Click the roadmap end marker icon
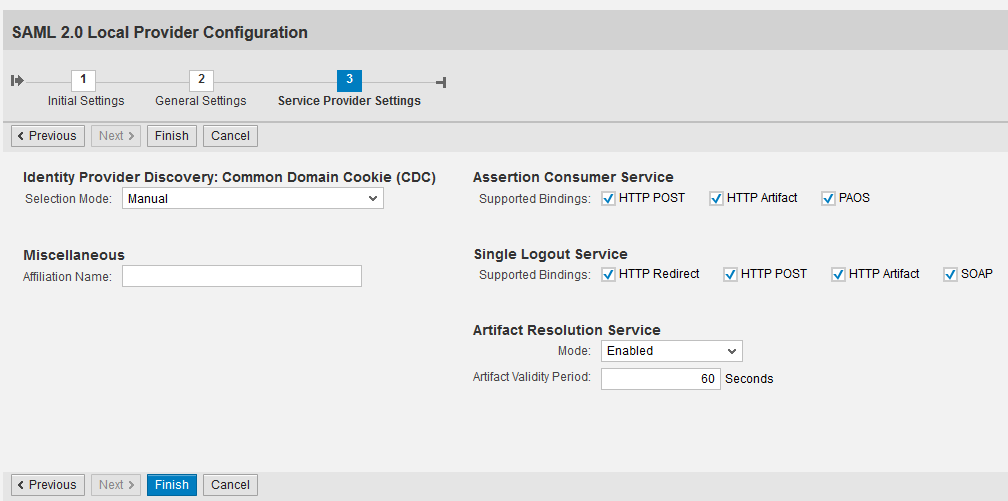1008x501 pixels. click(x=441, y=81)
